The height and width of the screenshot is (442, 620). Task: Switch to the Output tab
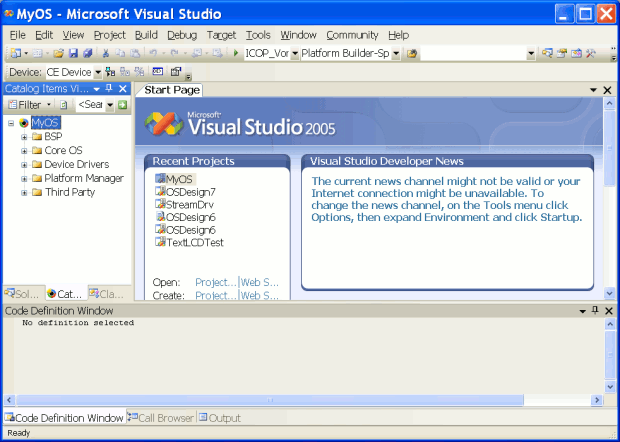coord(220,418)
